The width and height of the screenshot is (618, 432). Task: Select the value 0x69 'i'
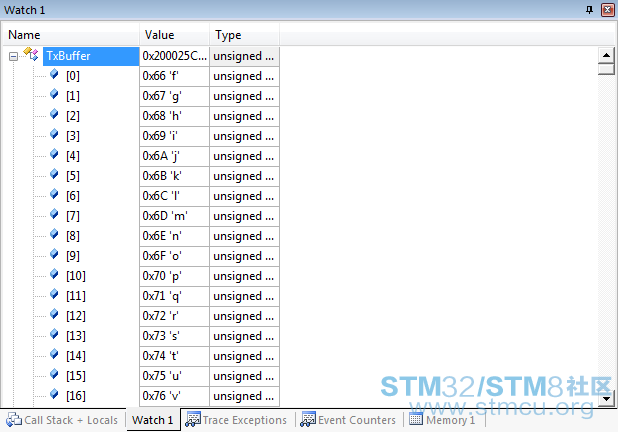tap(174, 136)
